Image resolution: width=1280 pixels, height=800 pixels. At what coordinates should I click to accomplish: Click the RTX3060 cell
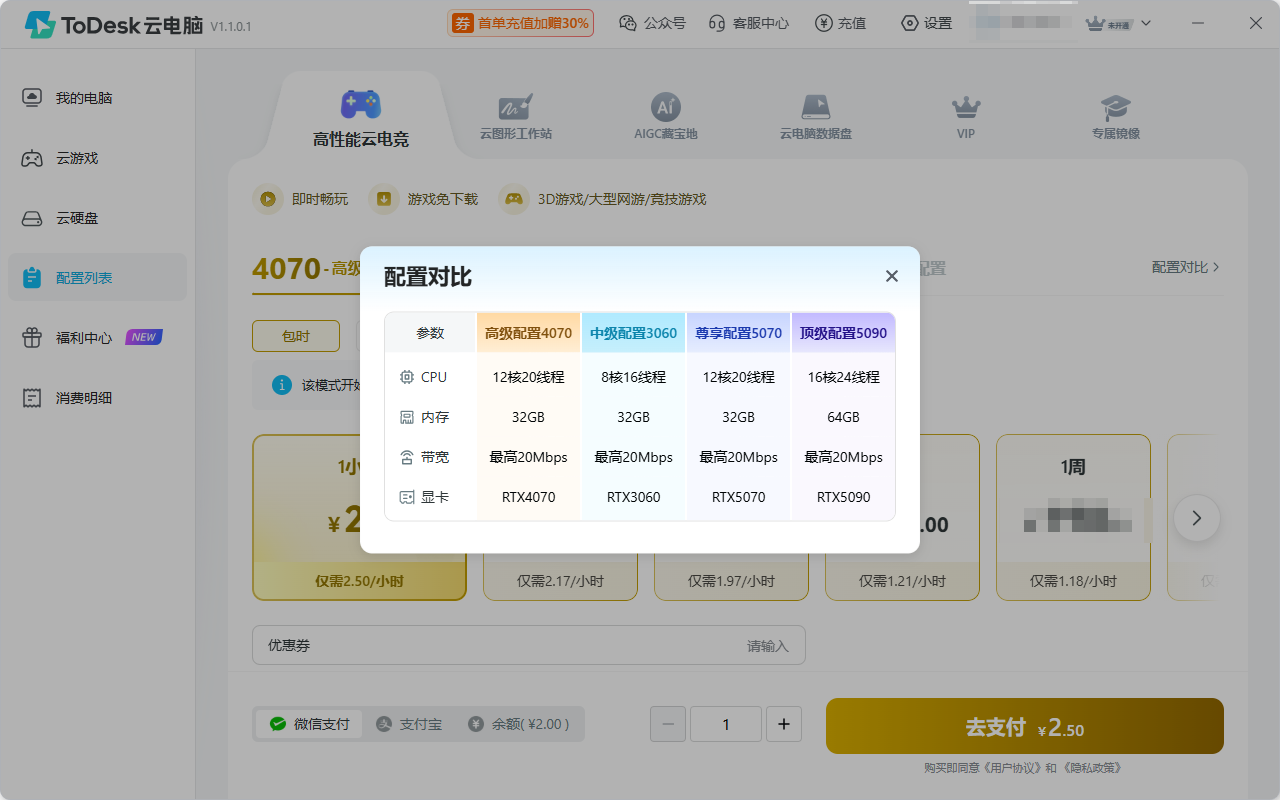[633, 497]
